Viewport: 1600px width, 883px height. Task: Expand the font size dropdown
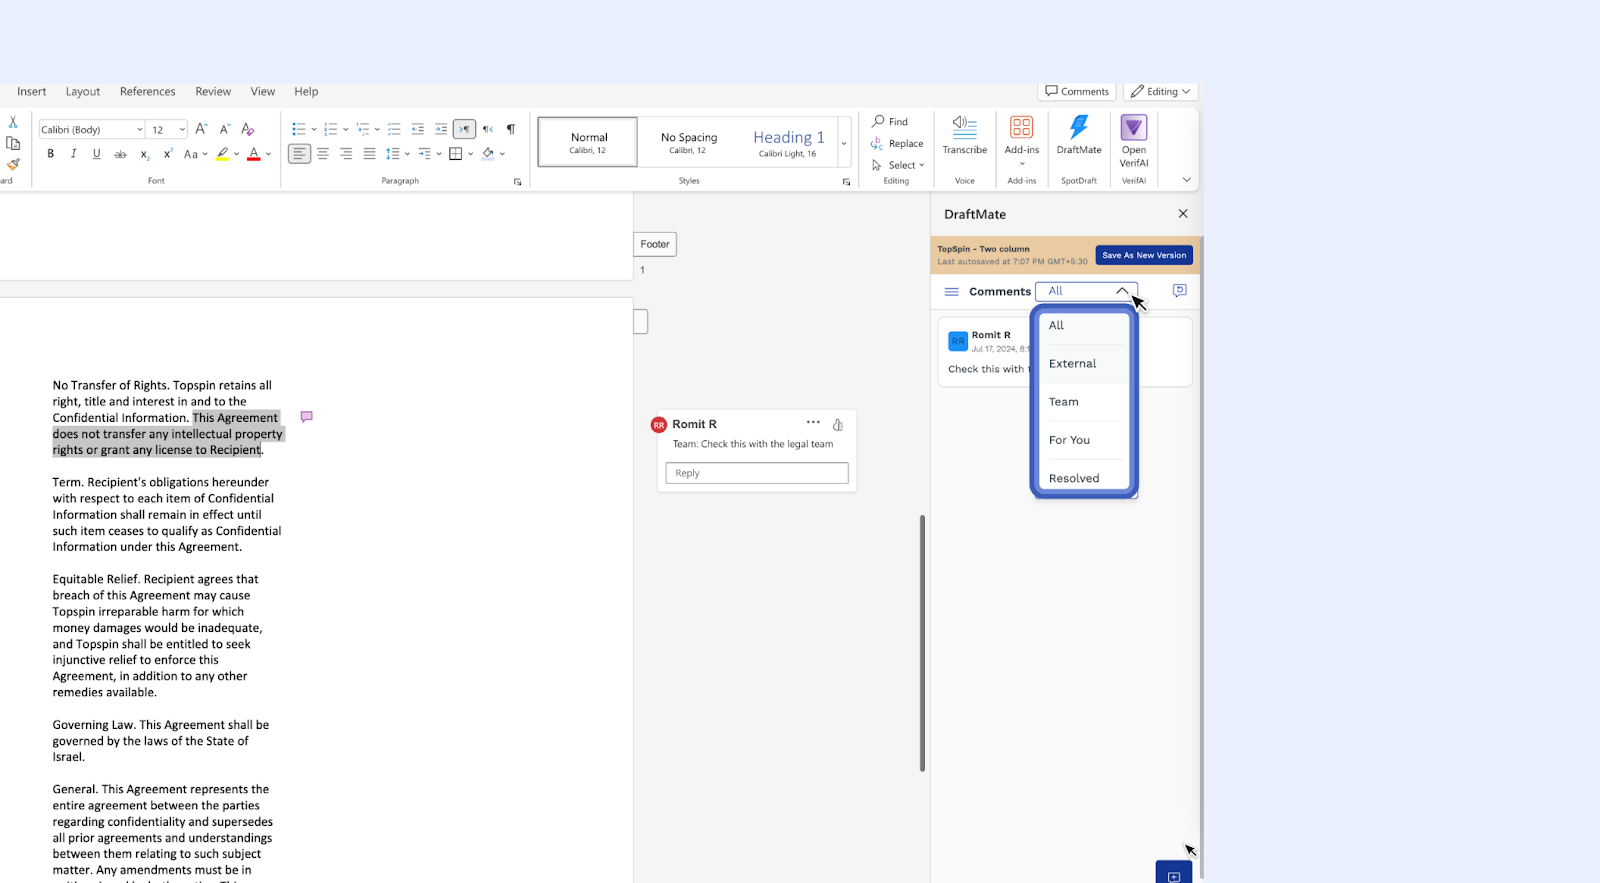[182, 130]
